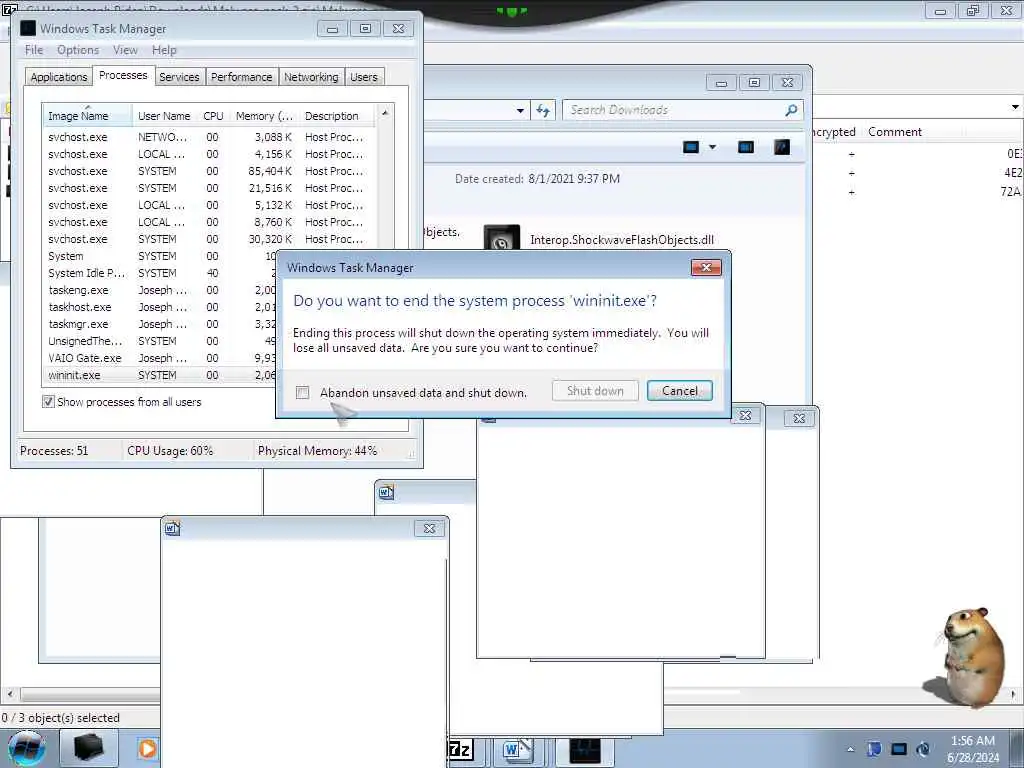Sort by the Image Name column header
Screen dimensions: 1024x768
(x=87, y=116)
